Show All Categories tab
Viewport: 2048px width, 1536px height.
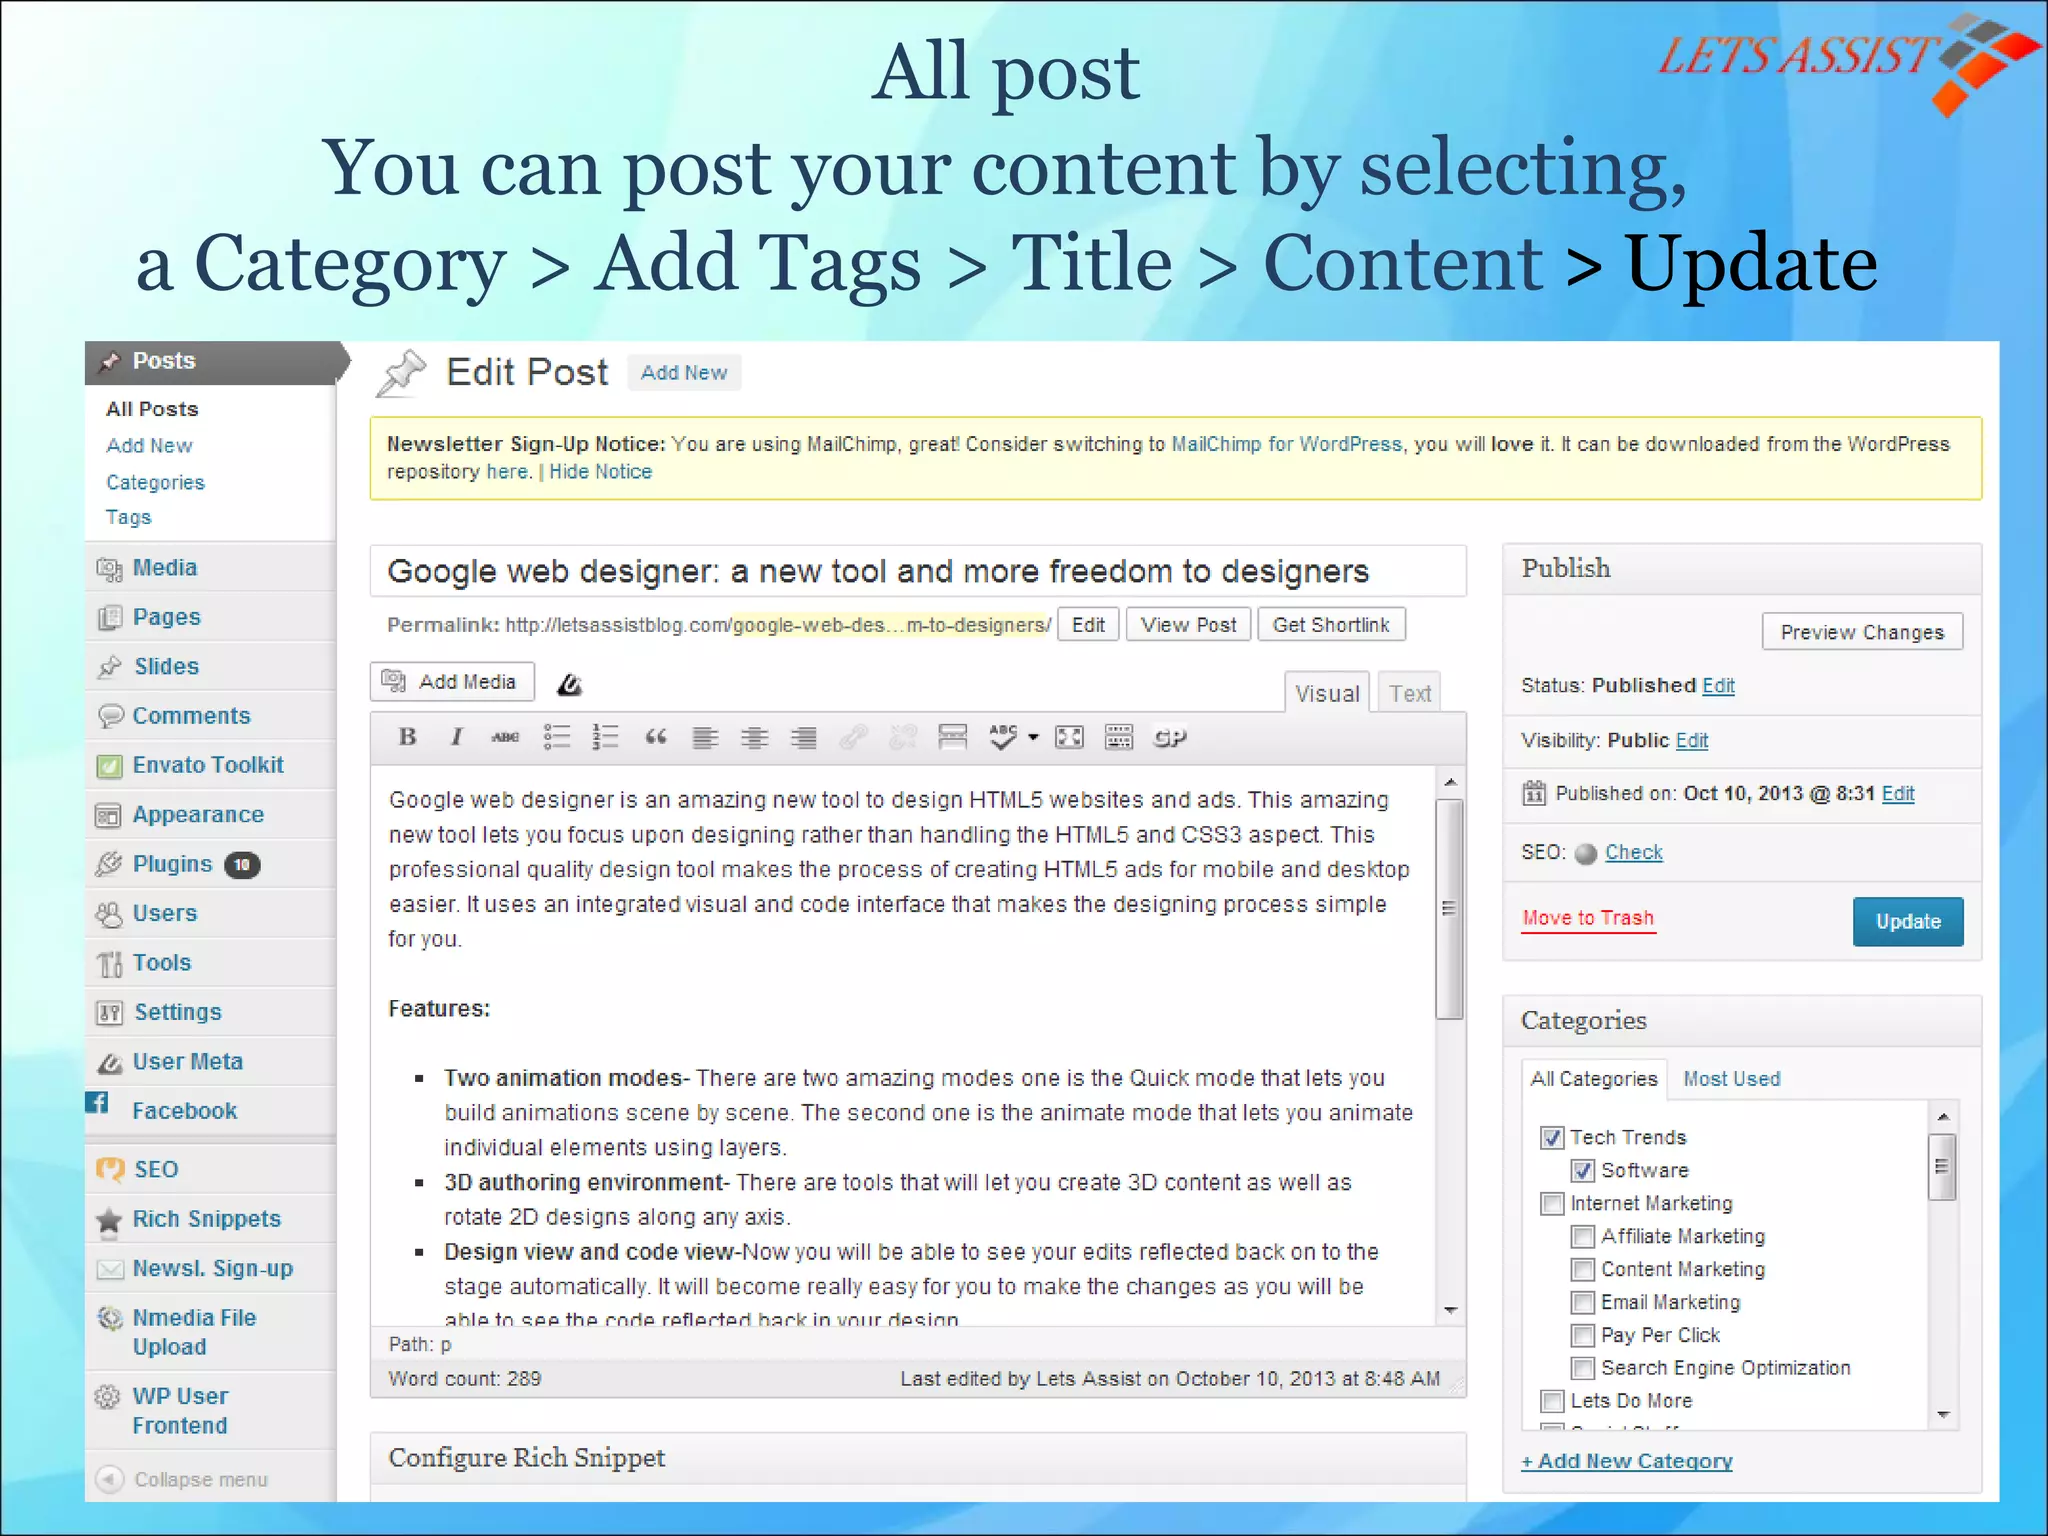click(1594, 1079)
